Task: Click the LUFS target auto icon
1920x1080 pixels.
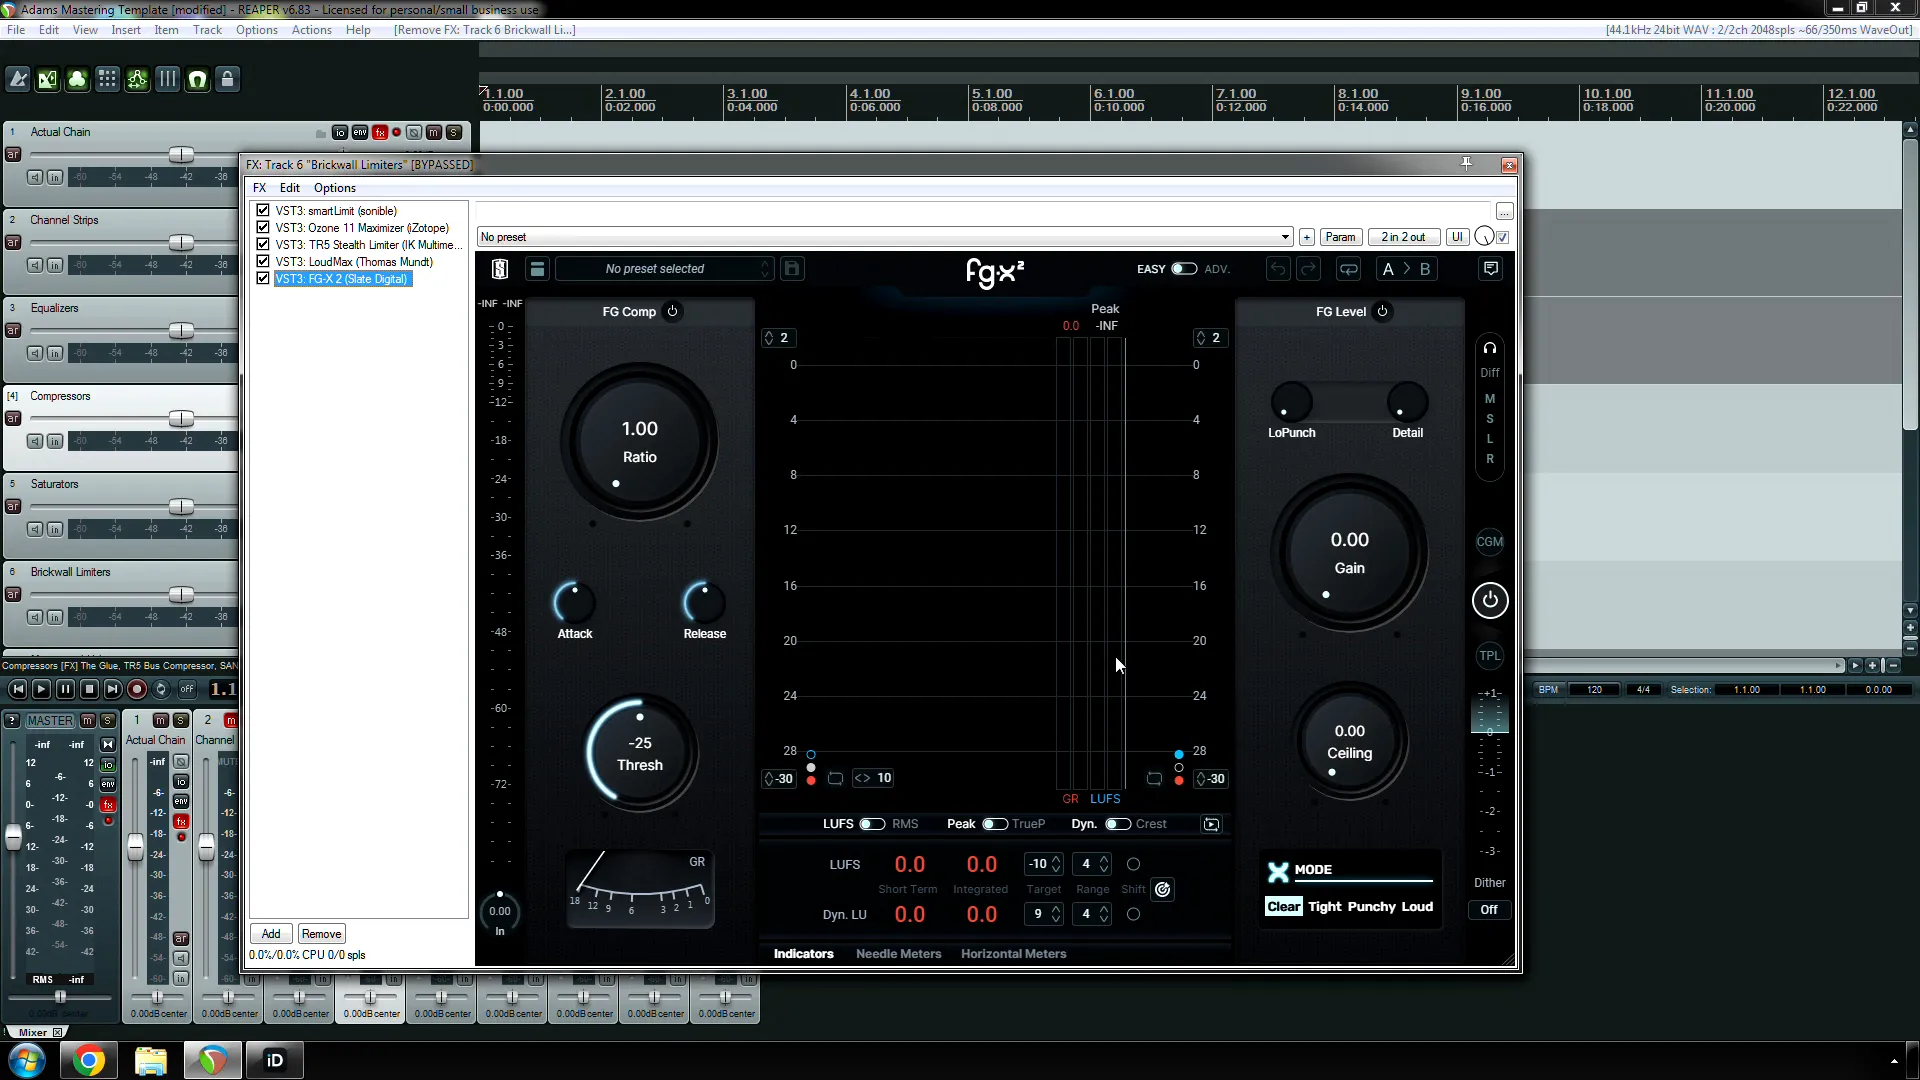Action: [1162, 889]
